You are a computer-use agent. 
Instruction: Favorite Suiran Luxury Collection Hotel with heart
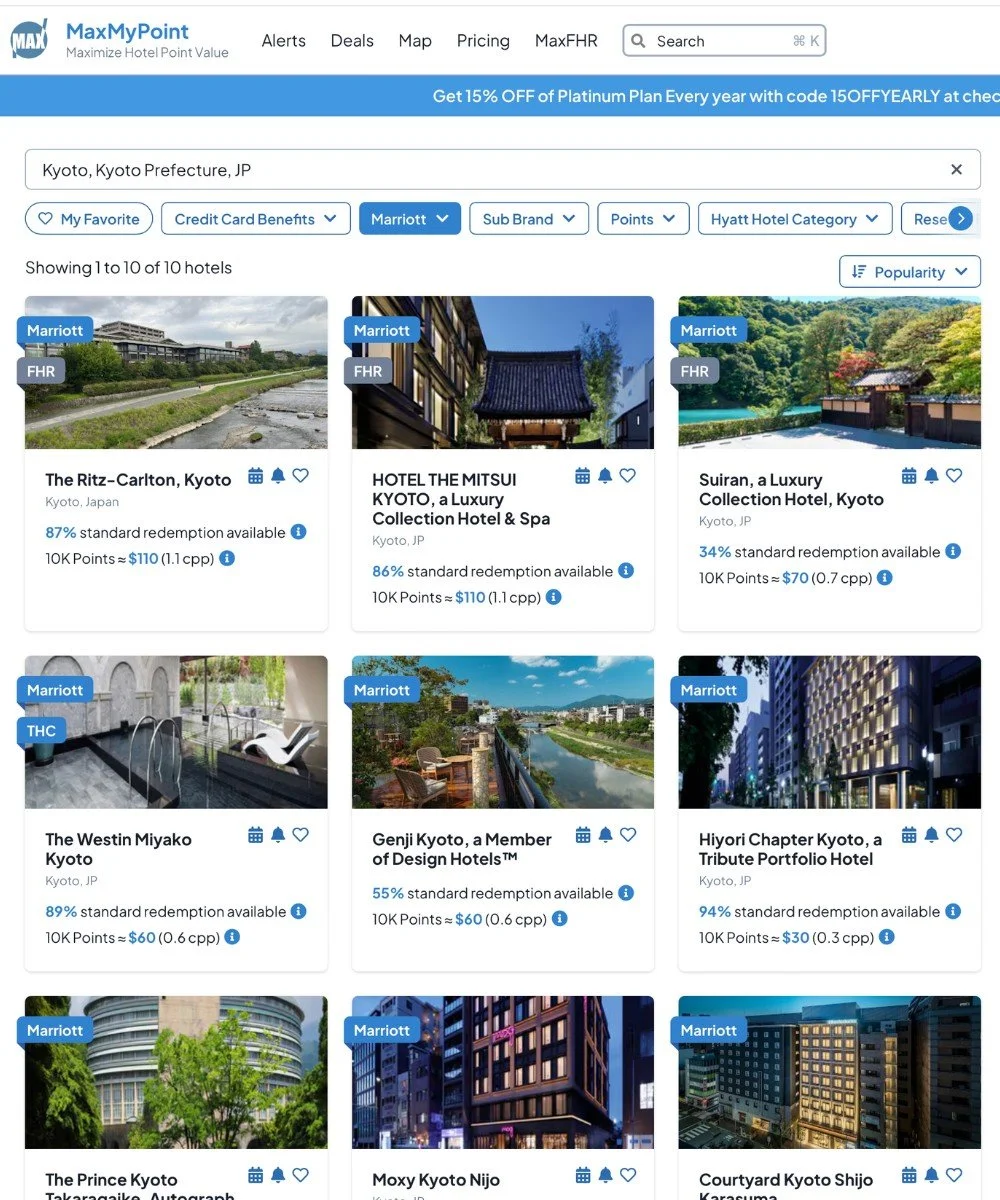954,476
